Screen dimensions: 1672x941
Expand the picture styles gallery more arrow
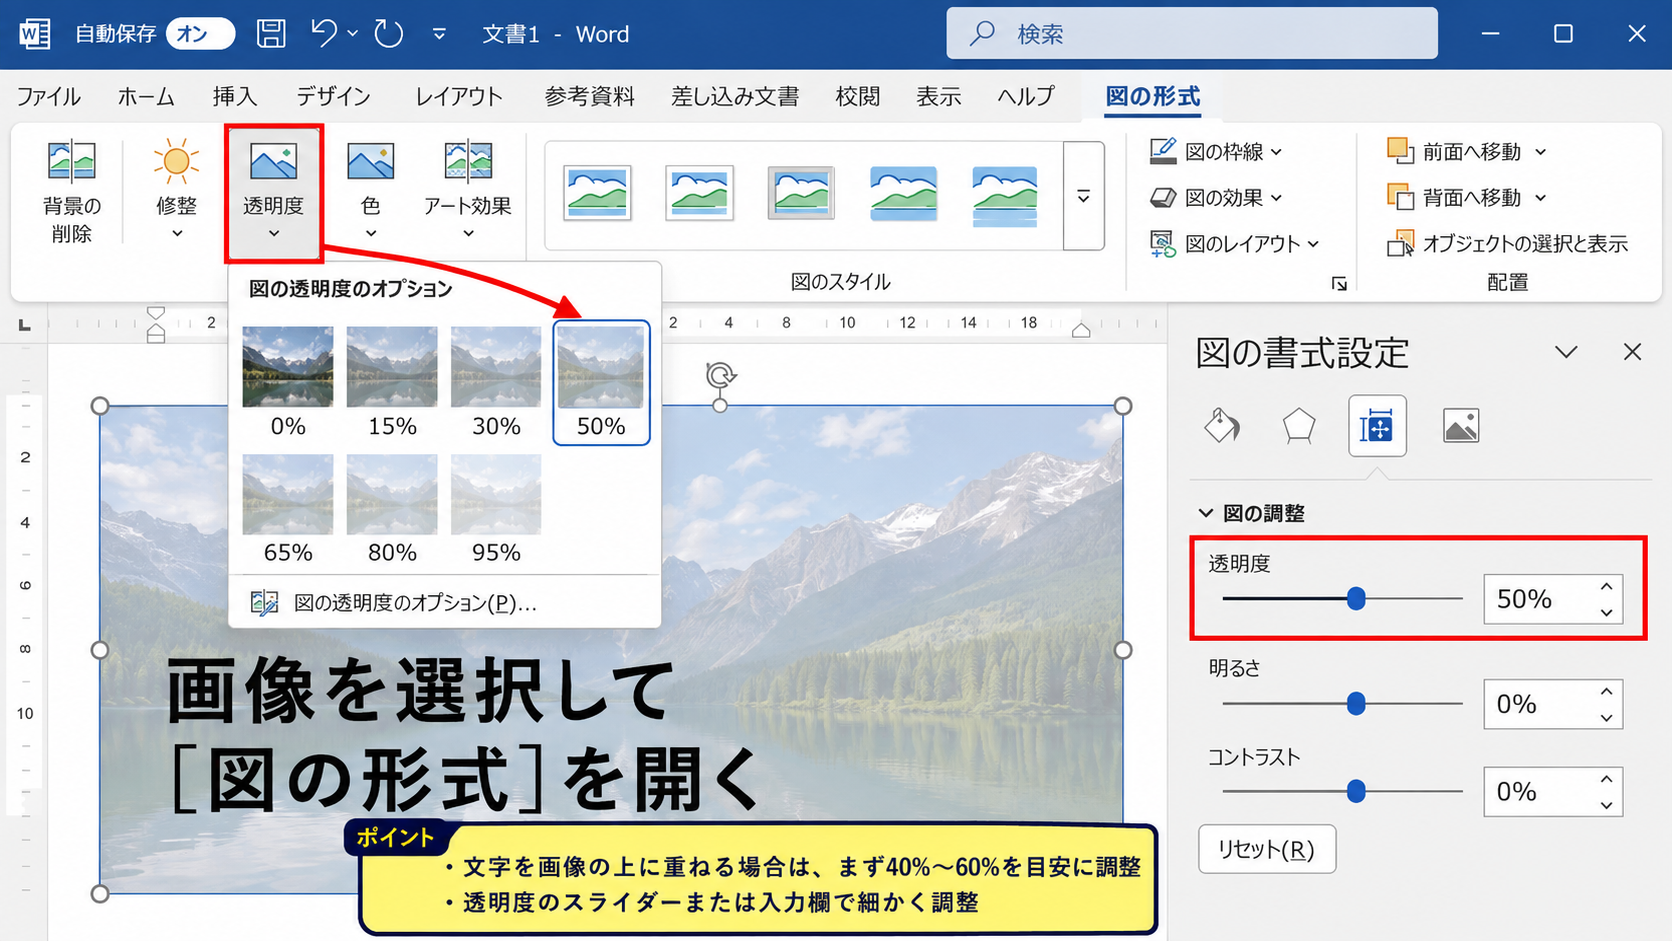pos(1083,196)
